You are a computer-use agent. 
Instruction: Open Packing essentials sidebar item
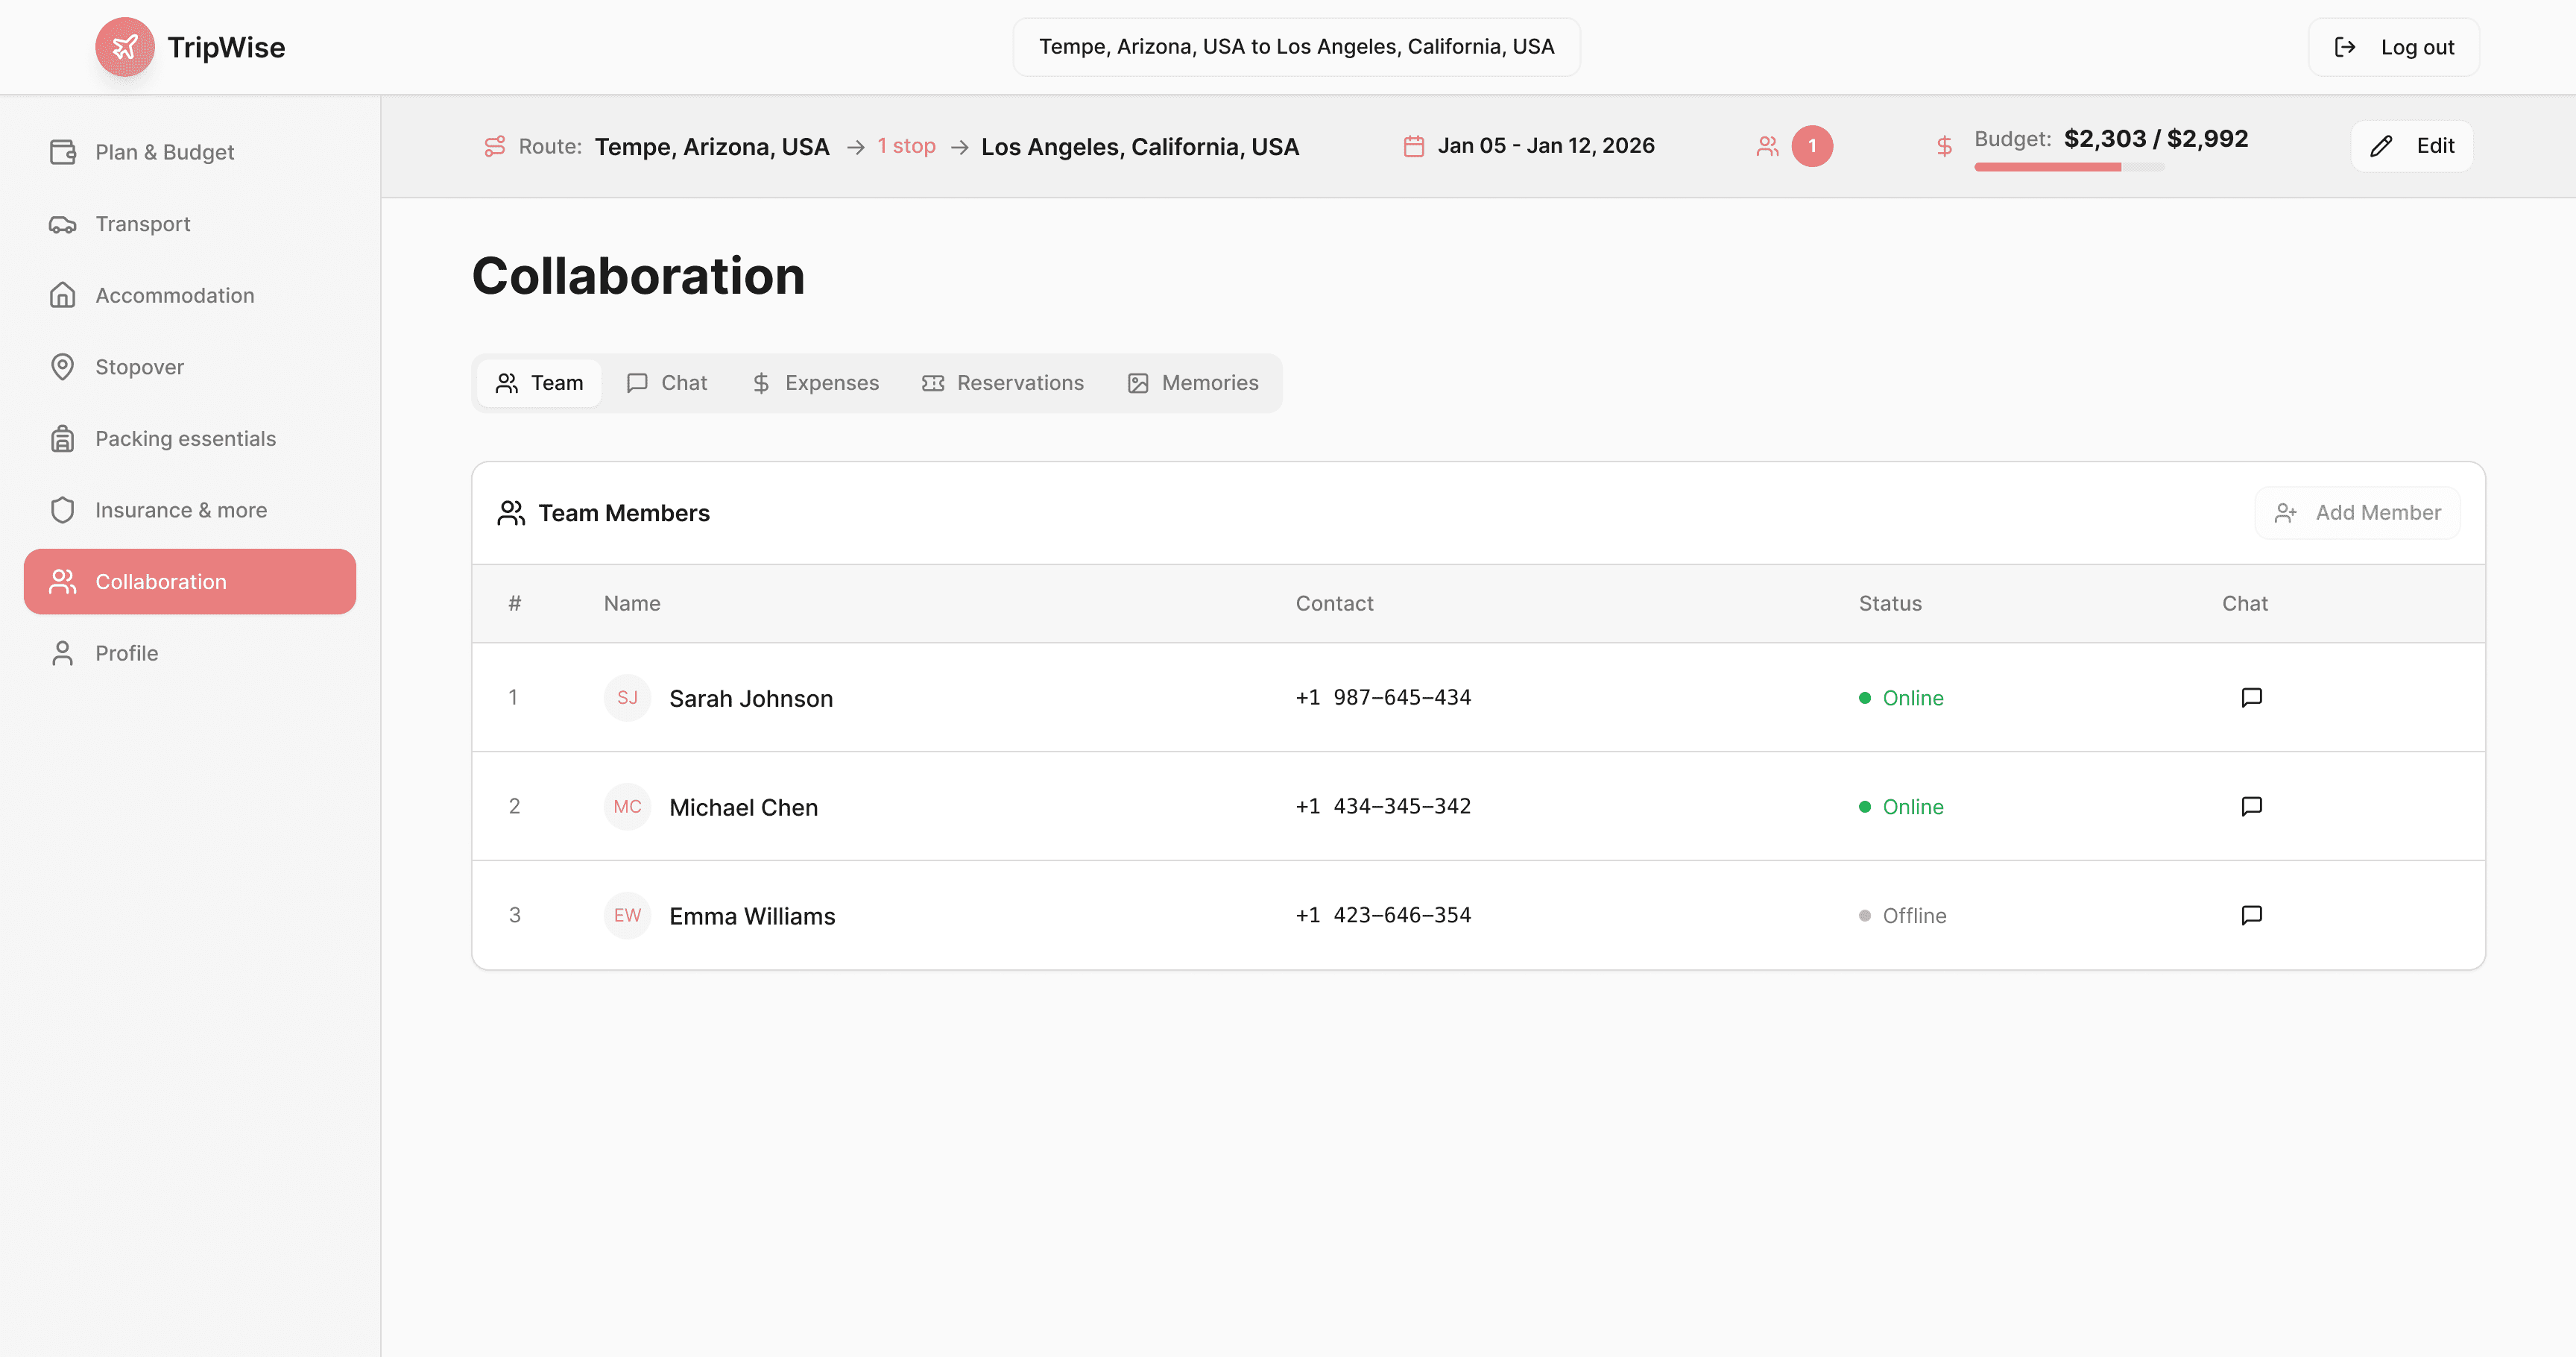tap(185, 438)
